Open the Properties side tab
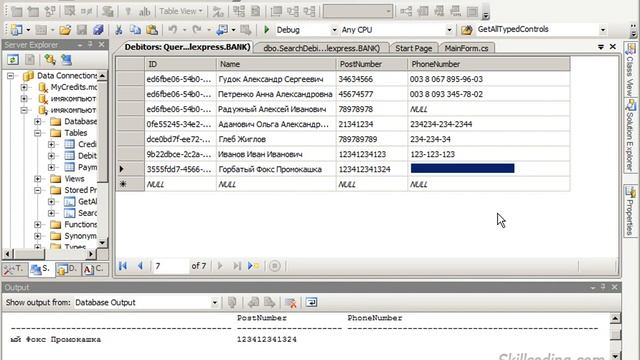 pos(631,211)
